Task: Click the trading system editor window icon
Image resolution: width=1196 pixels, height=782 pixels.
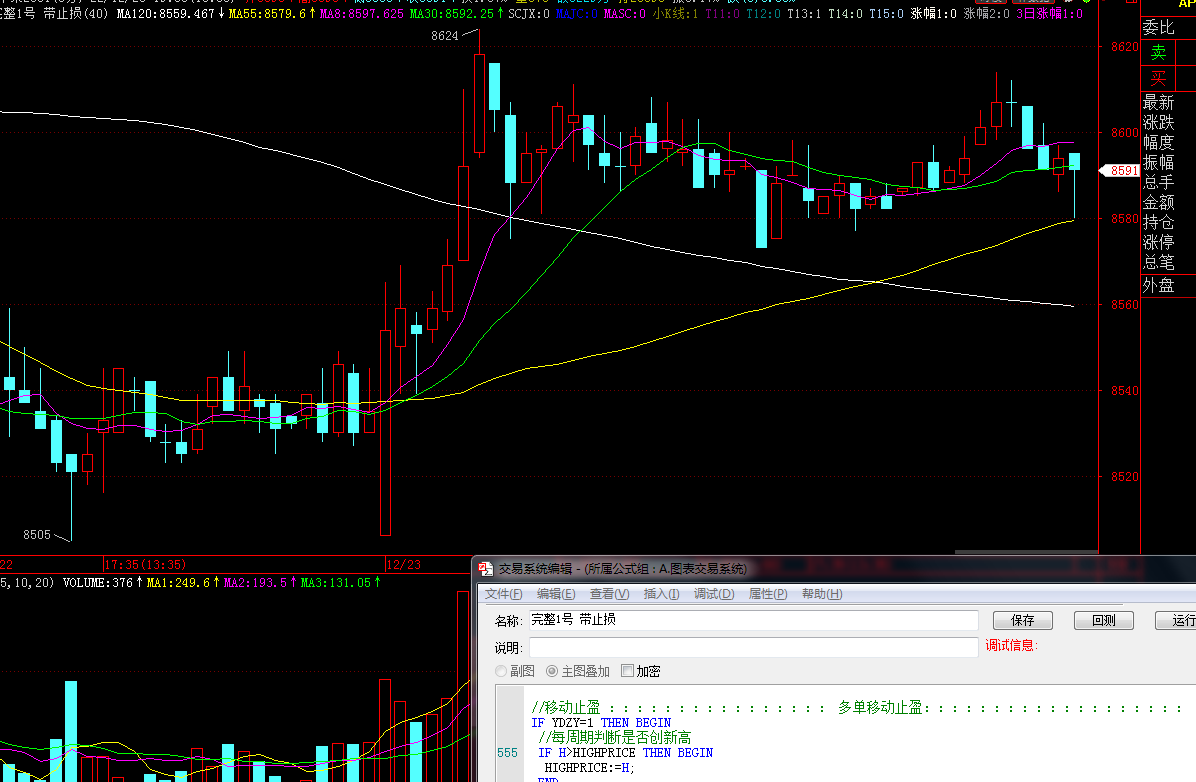Action: [x=485, y=568]
